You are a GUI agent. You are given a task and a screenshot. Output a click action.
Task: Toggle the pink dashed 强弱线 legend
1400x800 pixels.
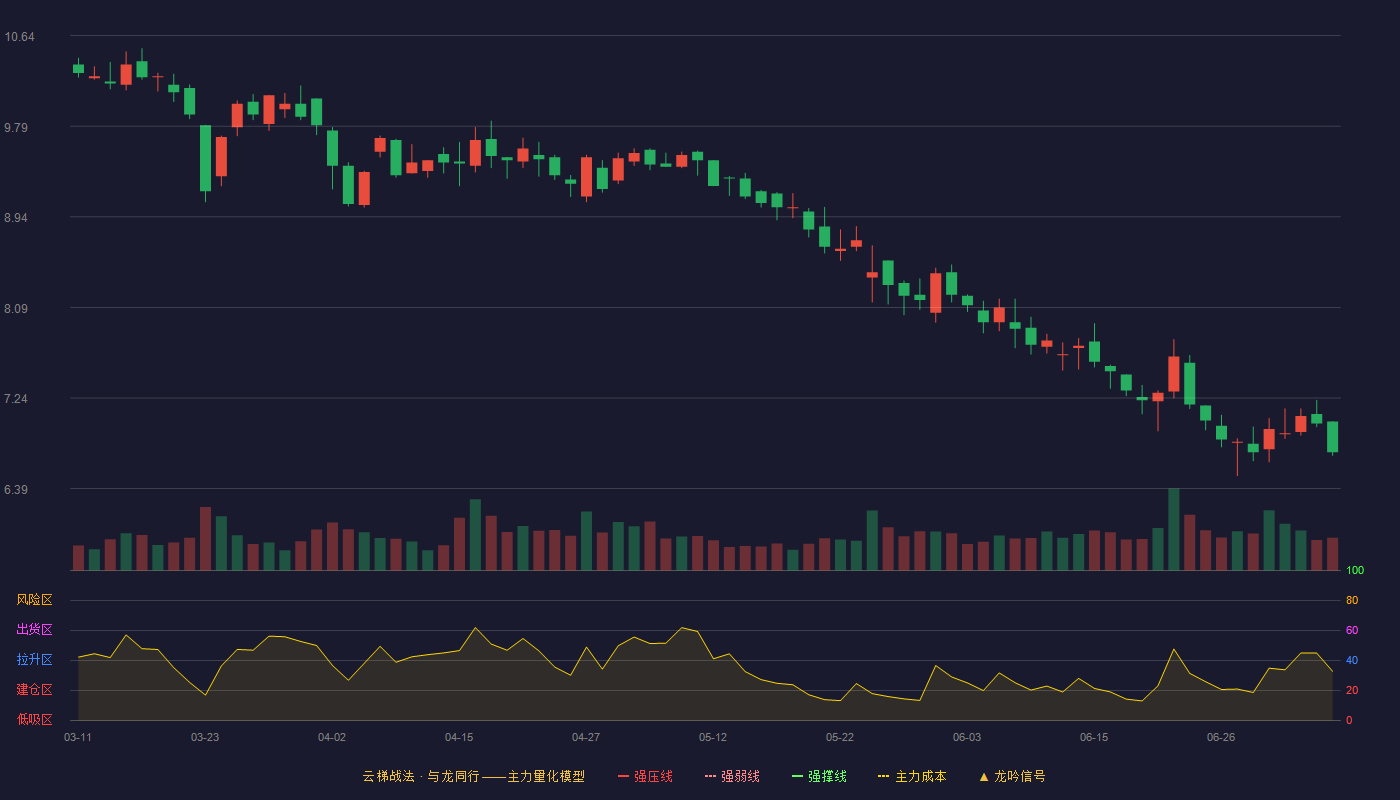732,776
